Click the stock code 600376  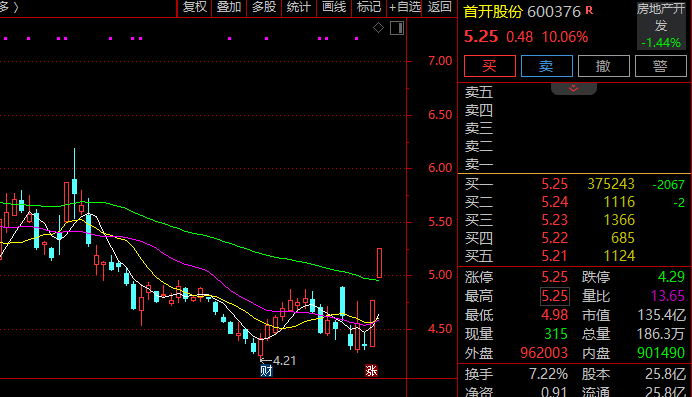point(554,12)
